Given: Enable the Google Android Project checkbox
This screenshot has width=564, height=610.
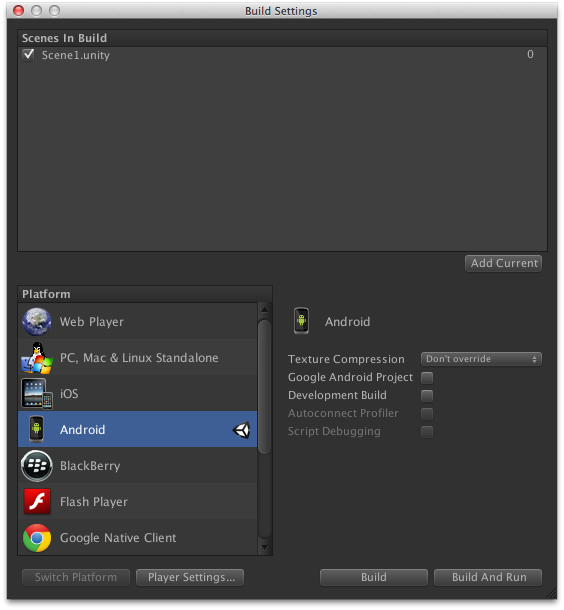Looking at the screenshot, I should 427,377.
